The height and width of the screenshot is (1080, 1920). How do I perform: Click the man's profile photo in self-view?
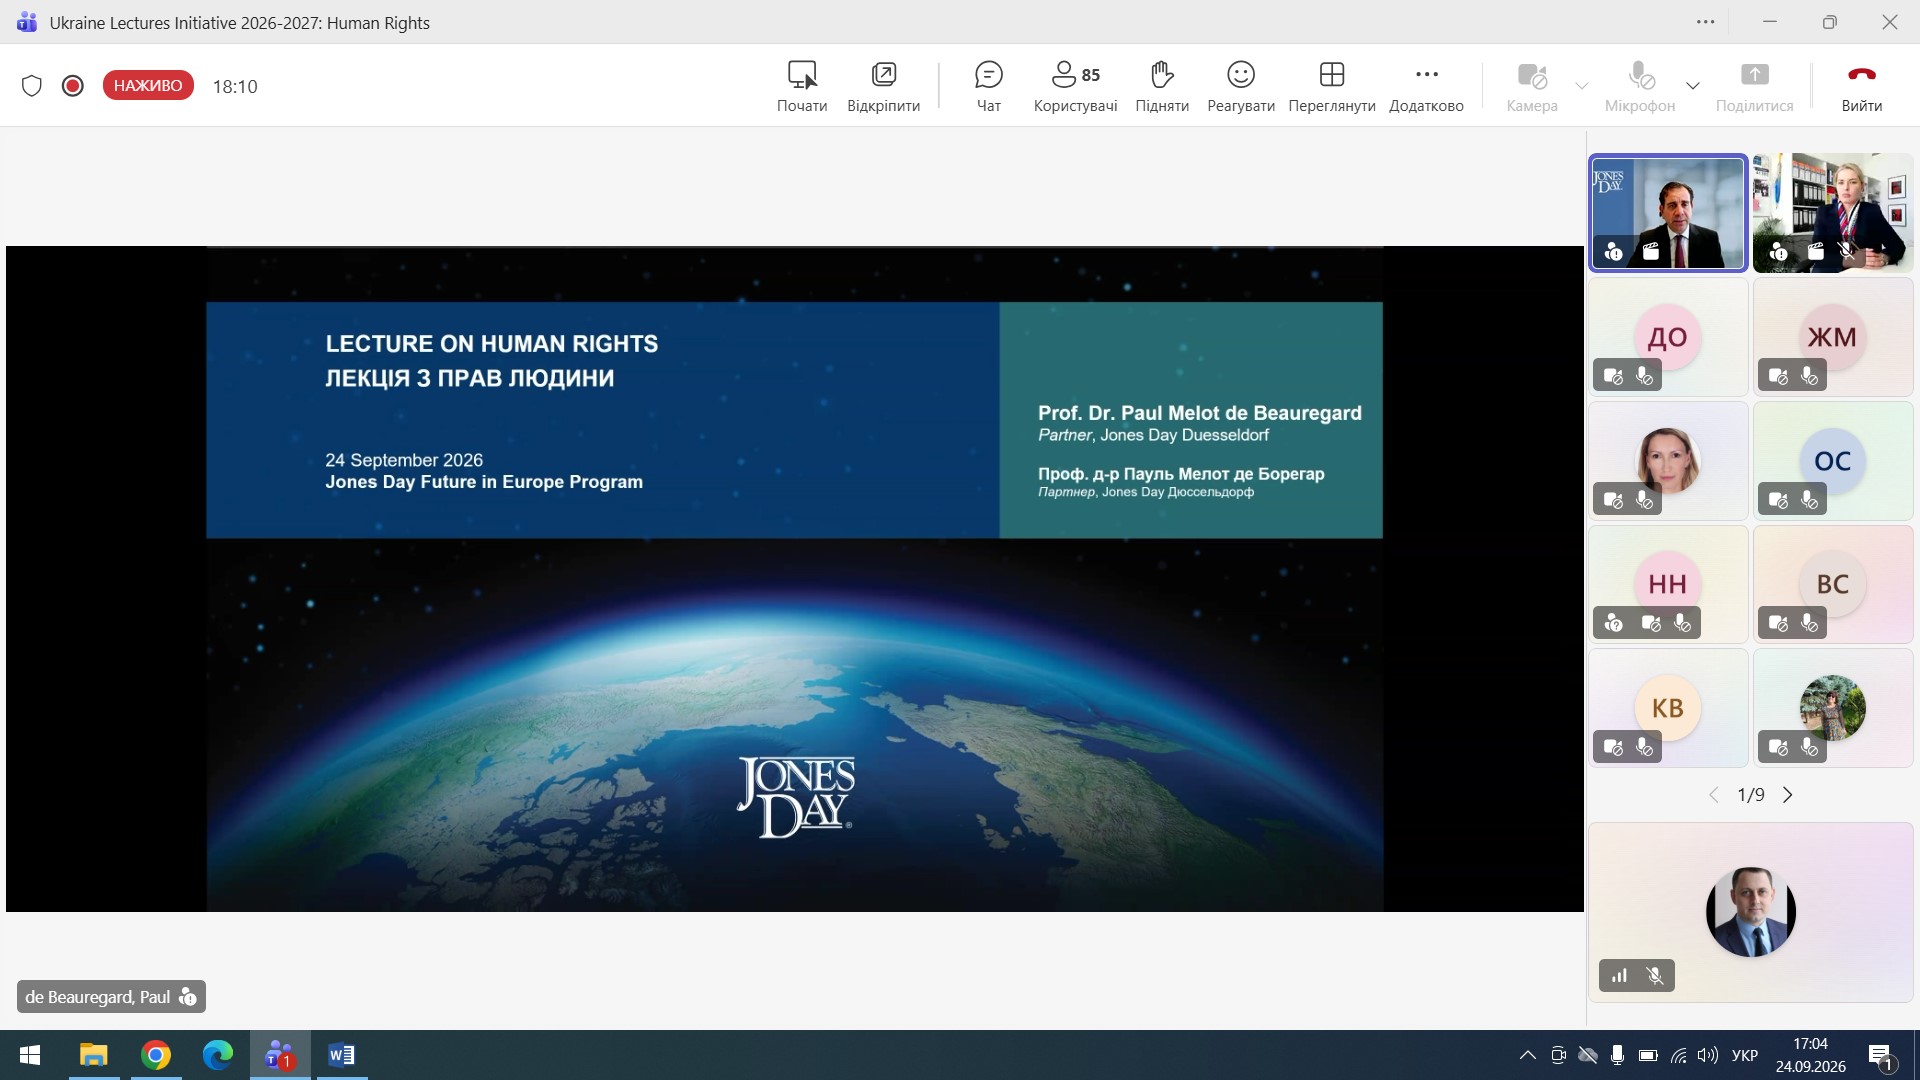[1750, 912]
